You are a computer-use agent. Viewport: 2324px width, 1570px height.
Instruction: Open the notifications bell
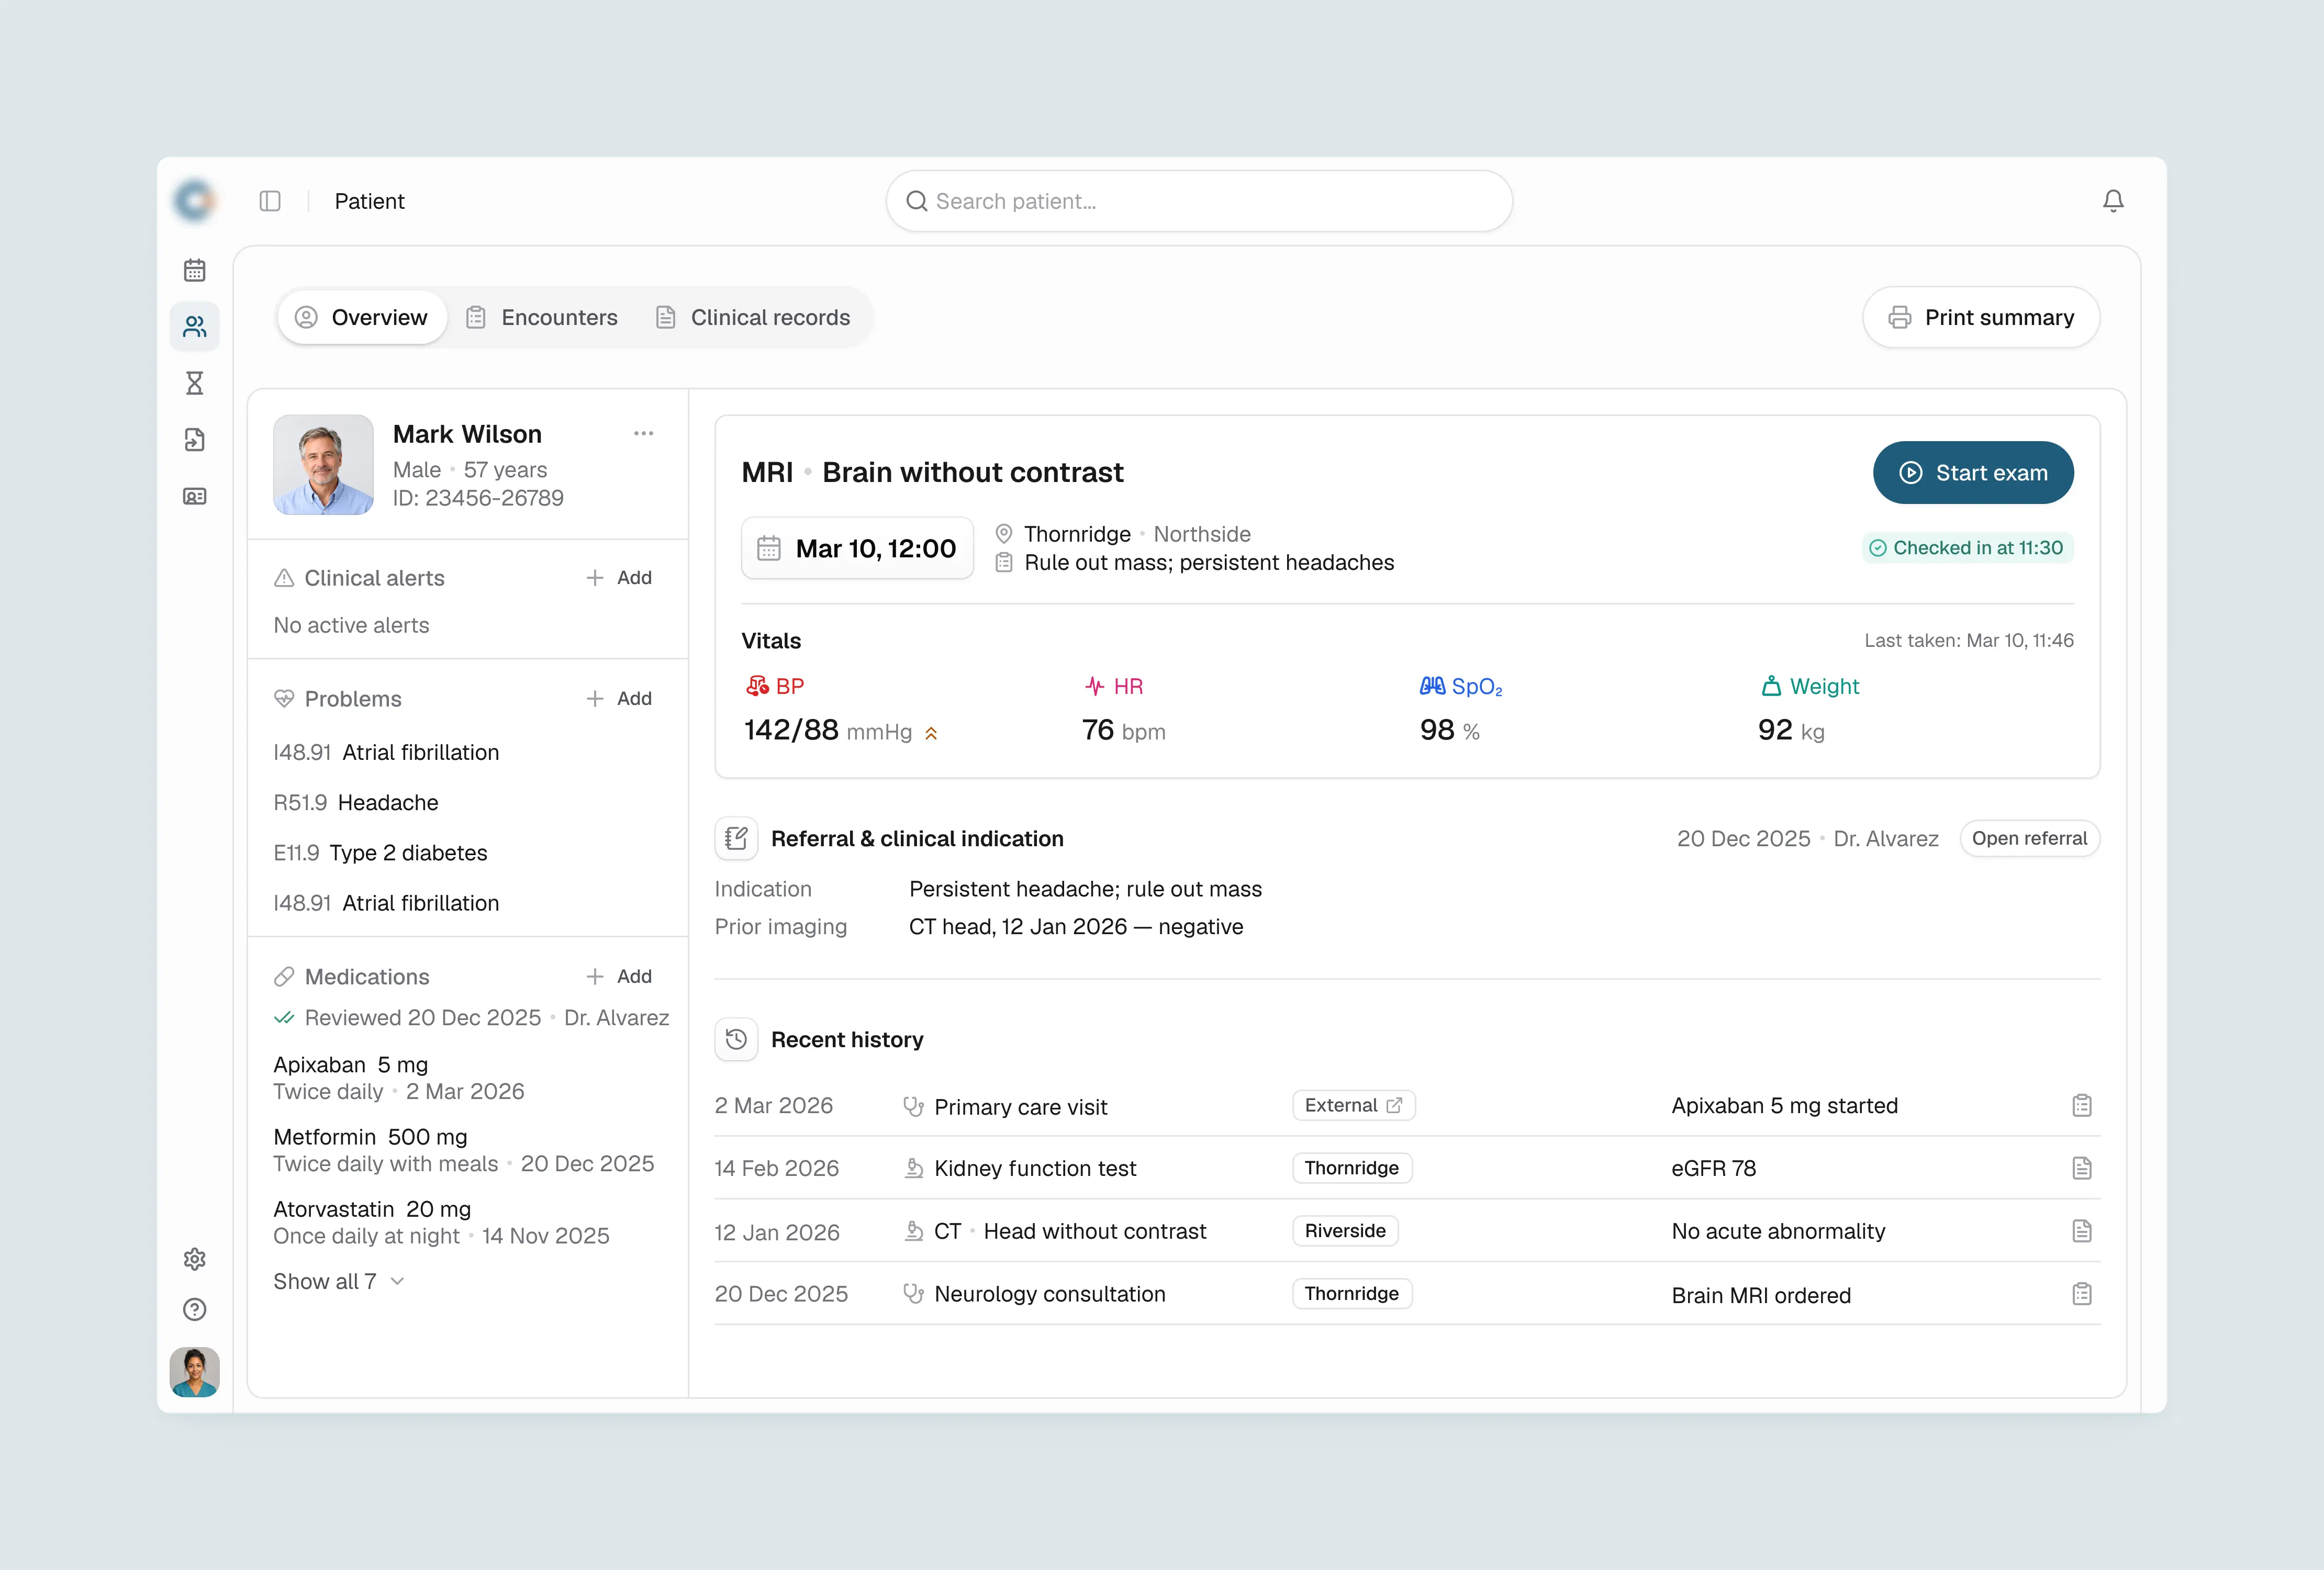(2113, 201)
